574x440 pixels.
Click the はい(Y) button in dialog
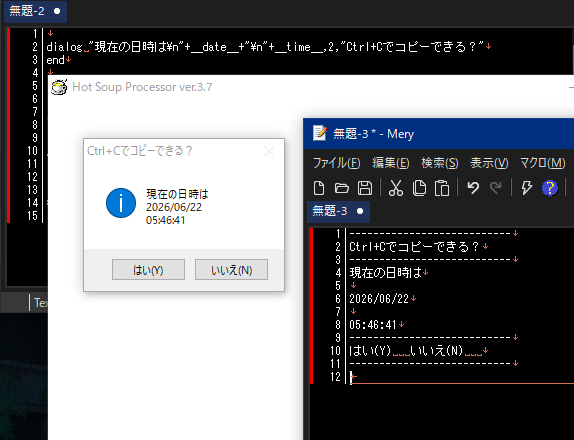coord(148,270)
